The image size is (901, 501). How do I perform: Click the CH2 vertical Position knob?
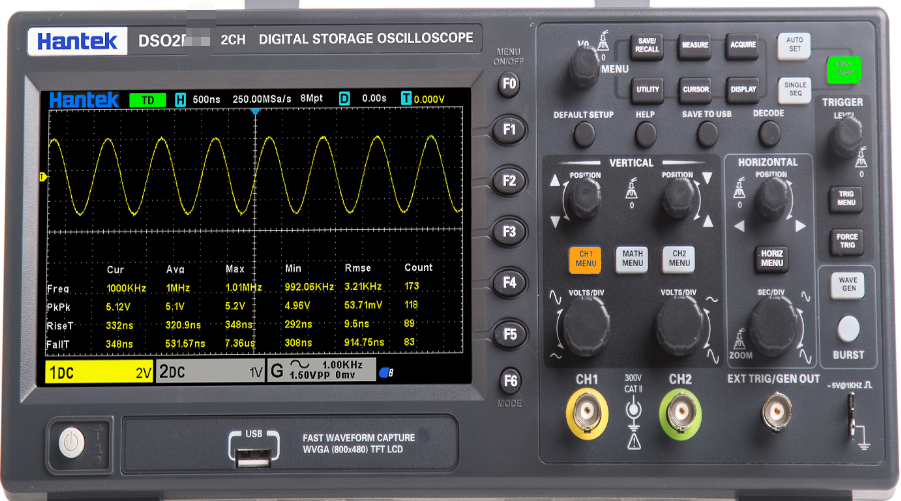[x=679, y=198]
